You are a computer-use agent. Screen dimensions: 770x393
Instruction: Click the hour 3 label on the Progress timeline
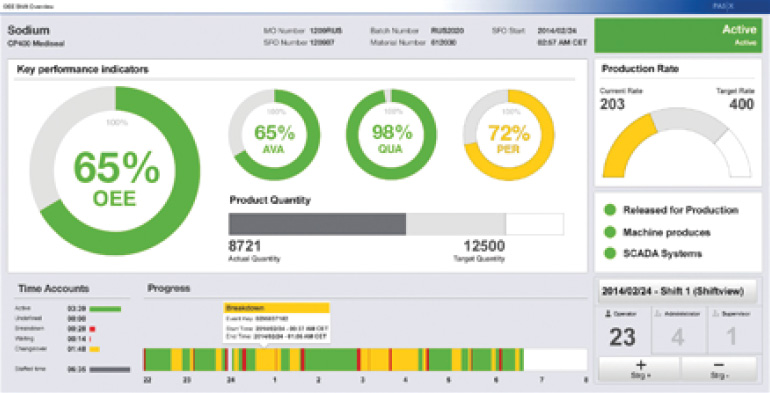coord(362,380)
